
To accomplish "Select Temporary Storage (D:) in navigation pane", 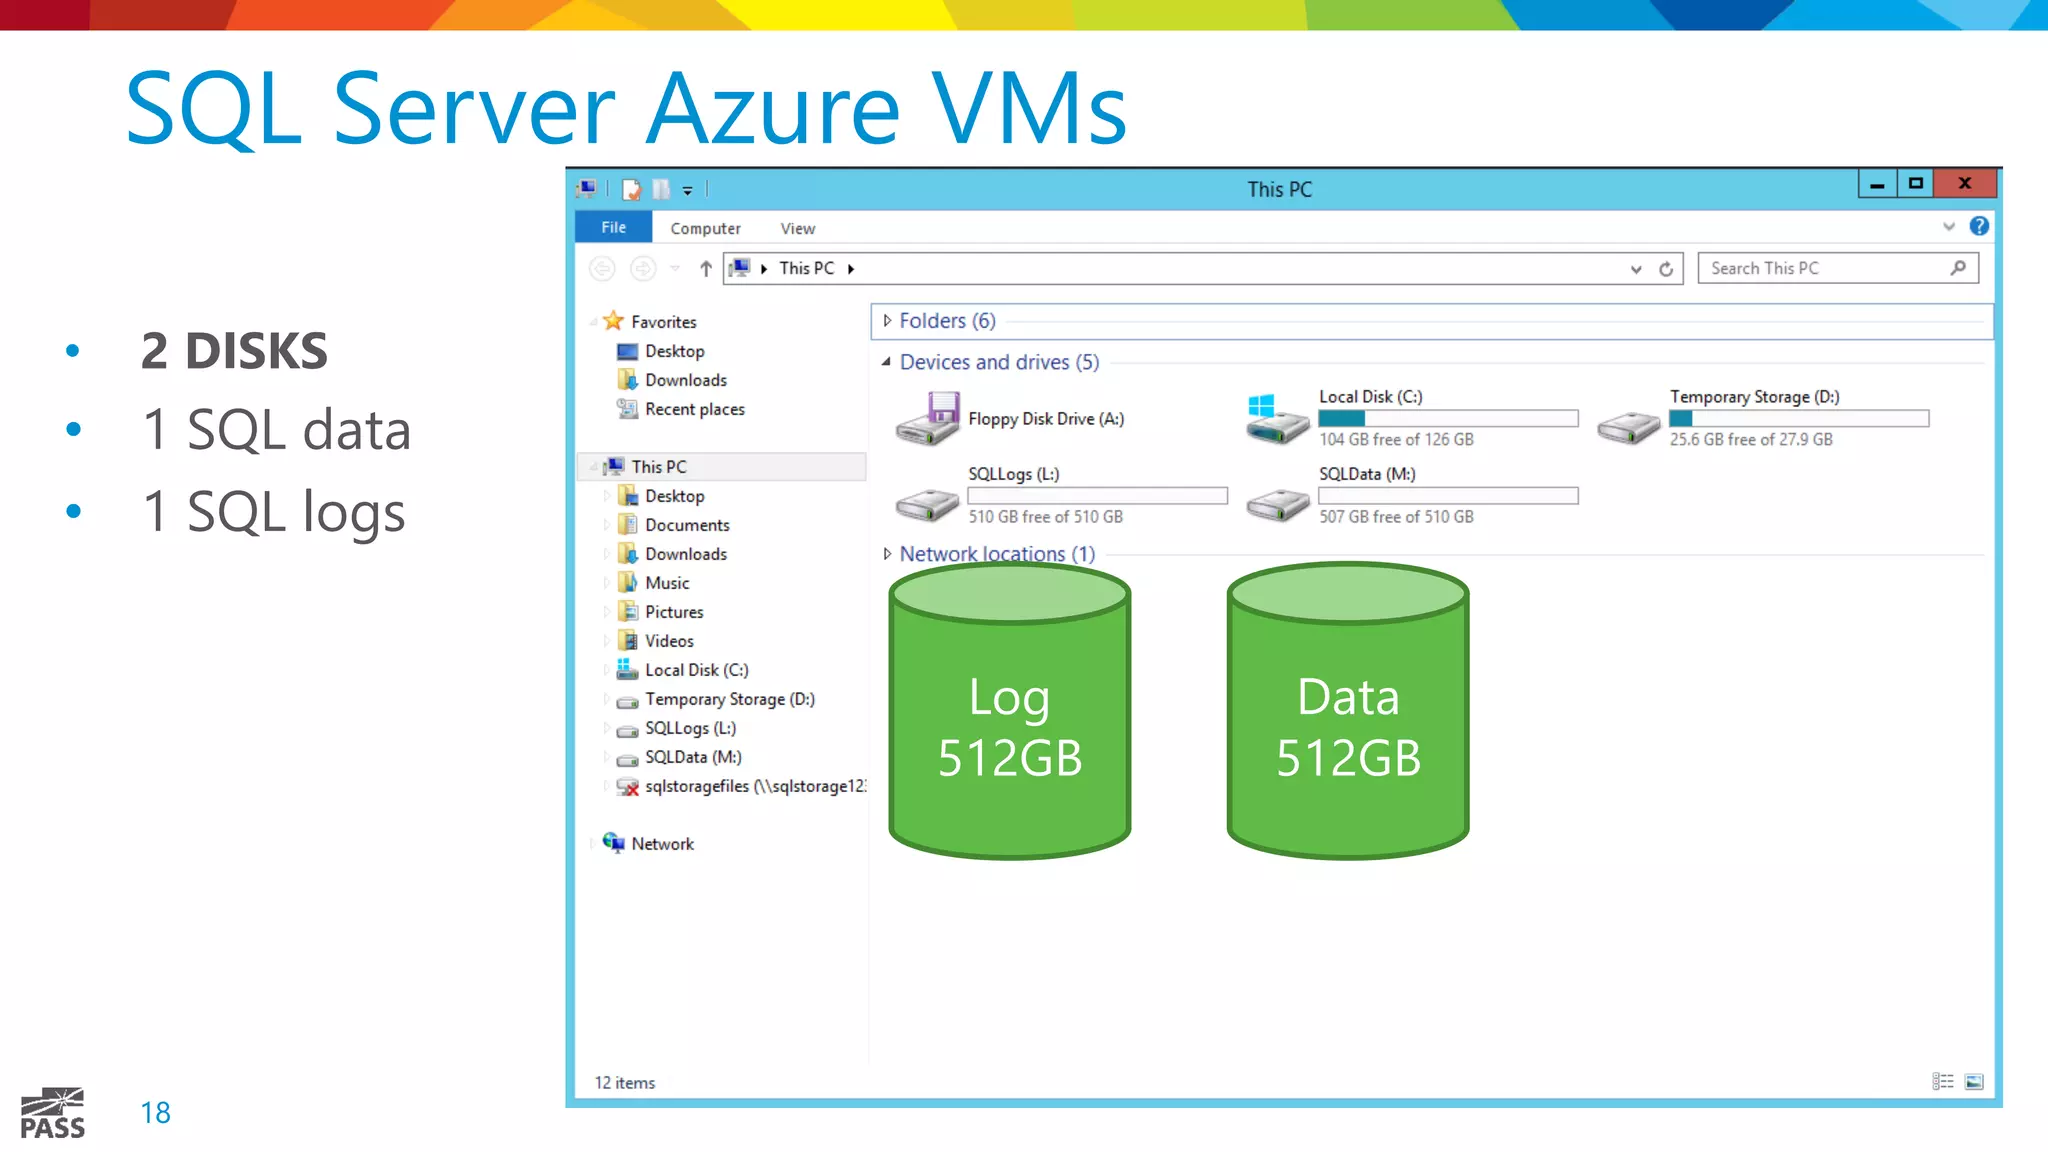I will 730,699.
